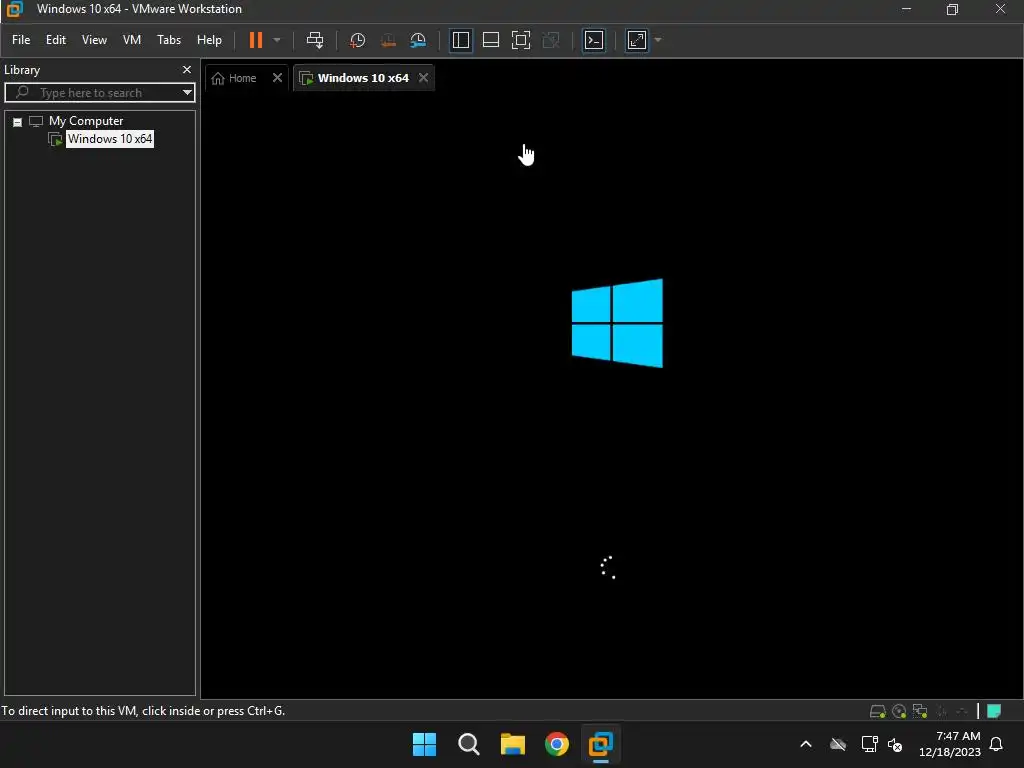Click the VMware Workstation taskbar icon
Image resolution: width=1024 pixels, height=768 pixels.
[600, 744]
